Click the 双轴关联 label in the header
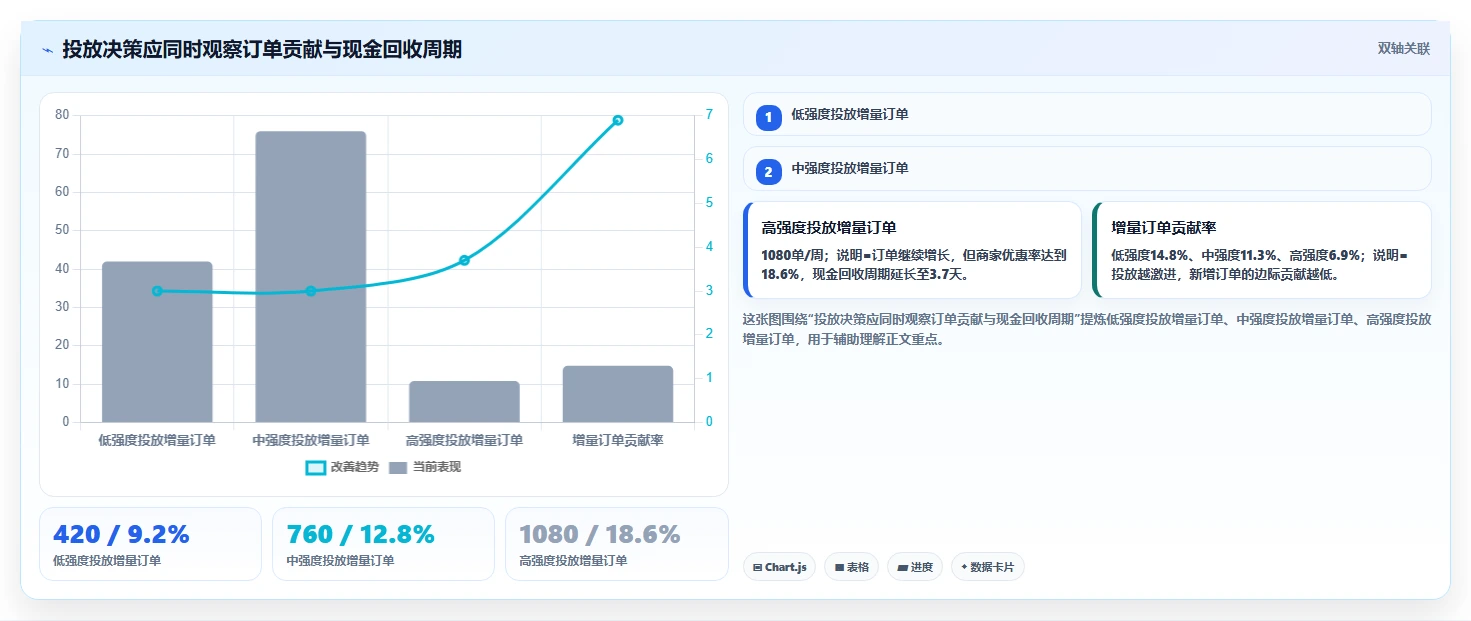This screenshot has width=1471, height=621. tap(1403, 49)
